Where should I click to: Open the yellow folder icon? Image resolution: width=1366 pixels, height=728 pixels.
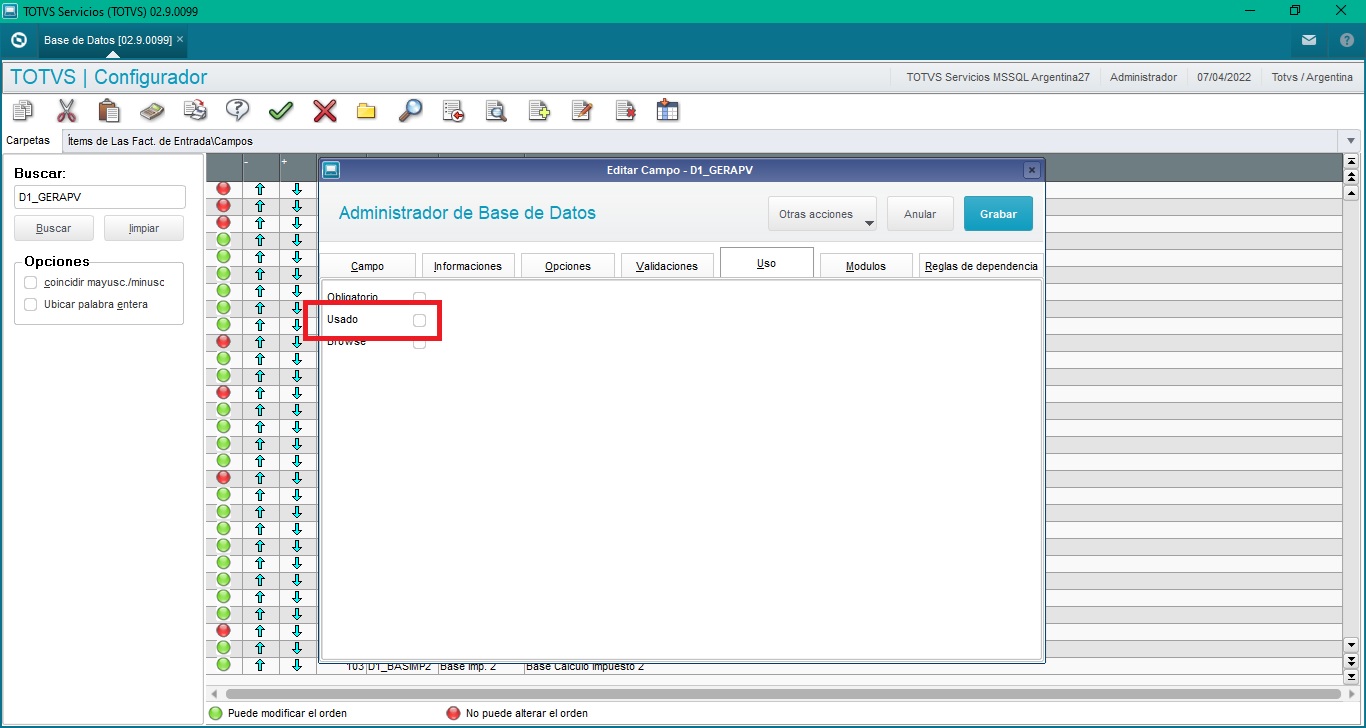[x=366, y=111]
